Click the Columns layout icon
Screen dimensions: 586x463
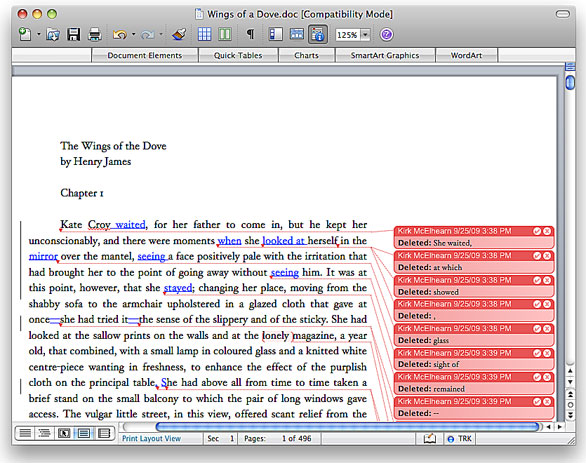tap(225, 34)
